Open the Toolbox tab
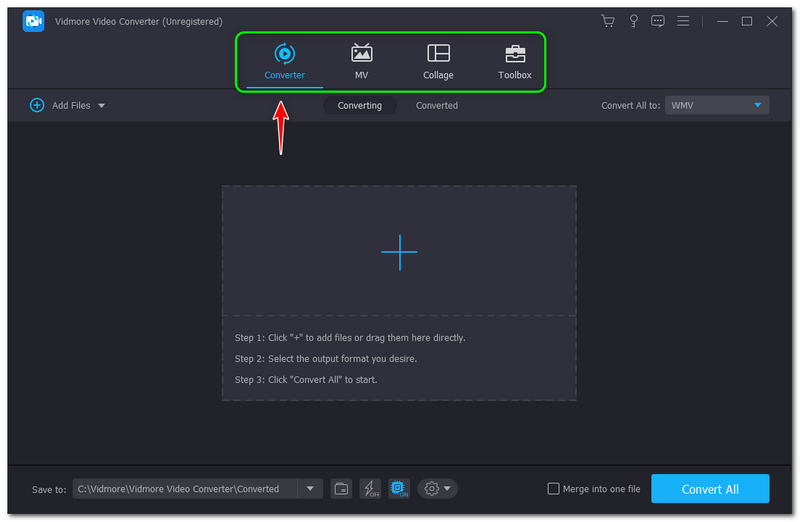 point(514,62)
